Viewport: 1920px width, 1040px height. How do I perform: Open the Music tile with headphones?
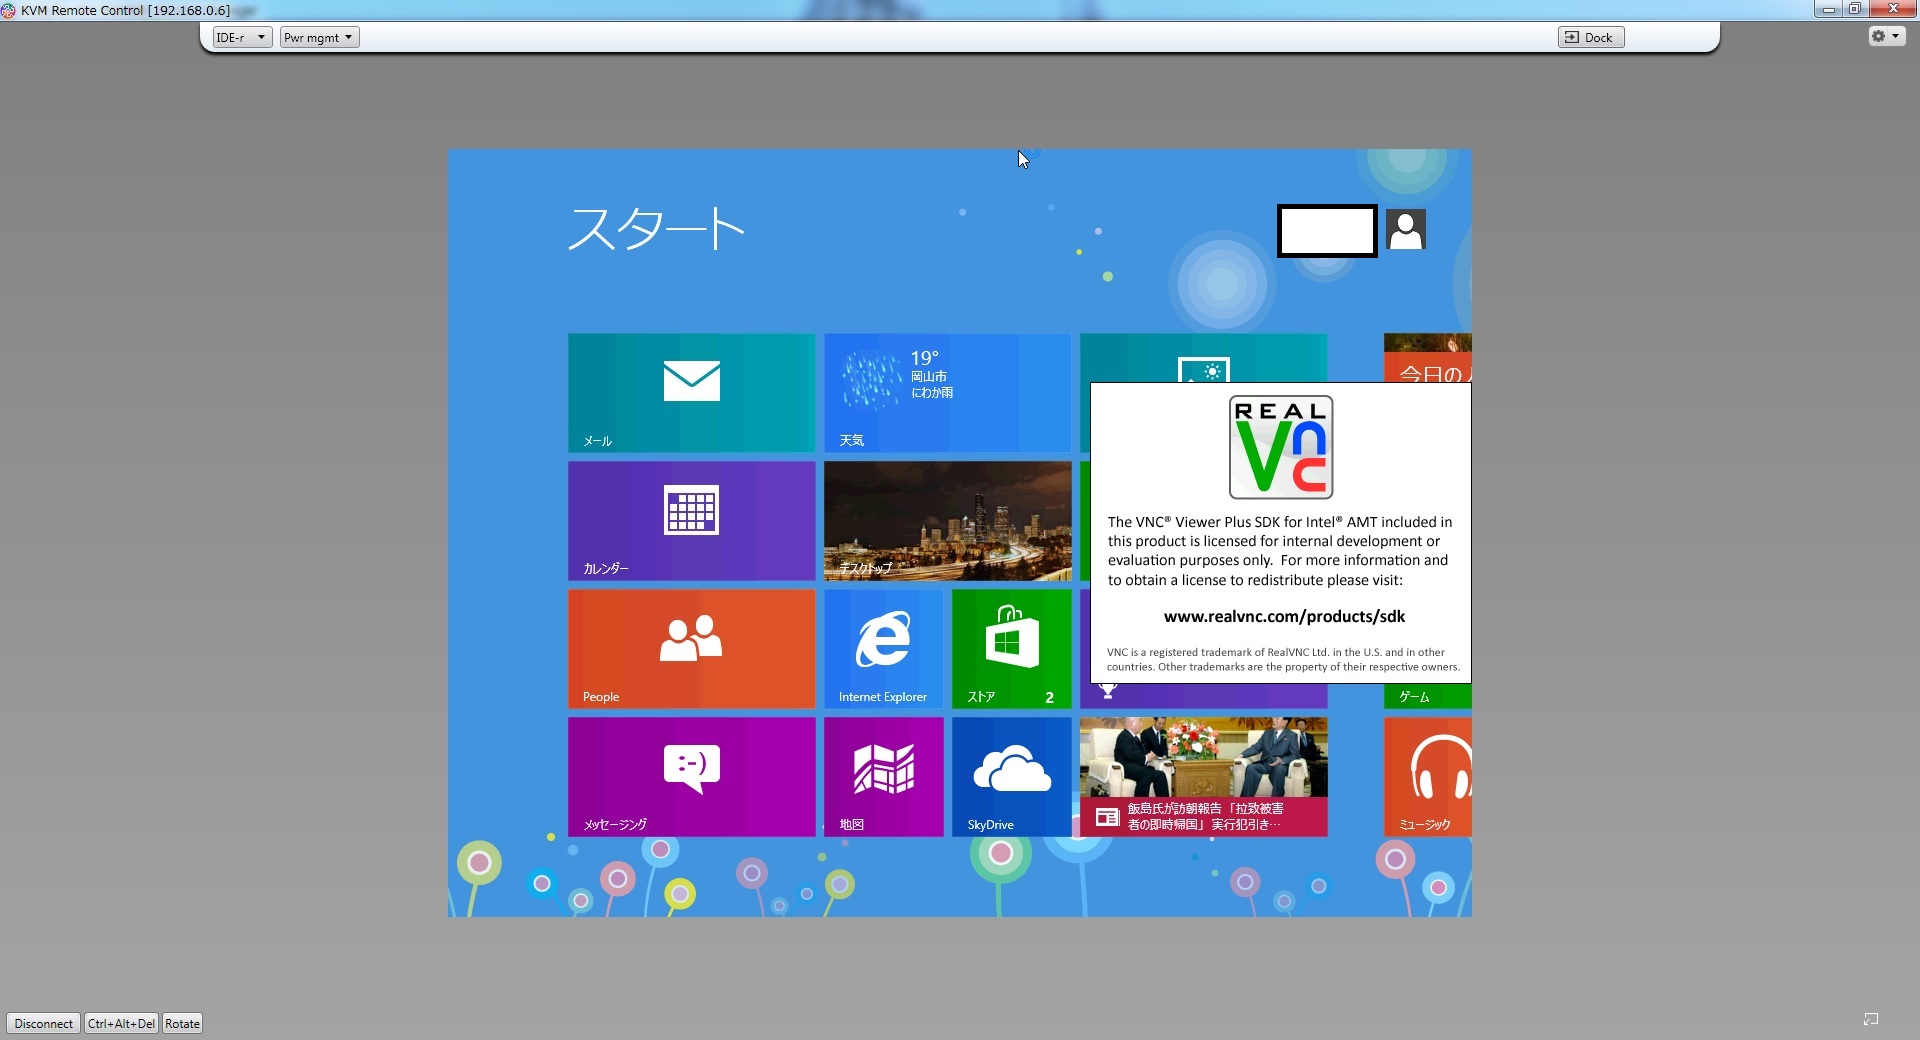[x=1428, y=776]
